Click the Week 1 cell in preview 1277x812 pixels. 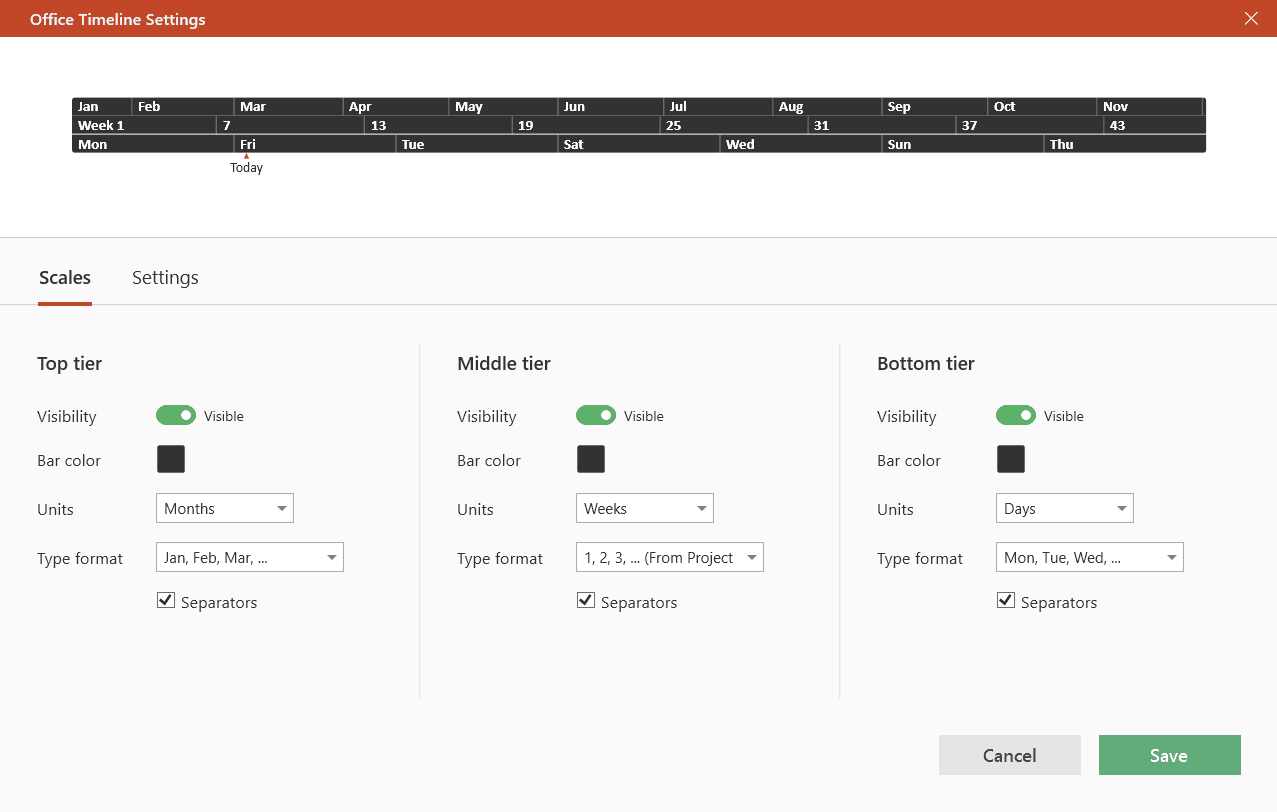point(144,125)
